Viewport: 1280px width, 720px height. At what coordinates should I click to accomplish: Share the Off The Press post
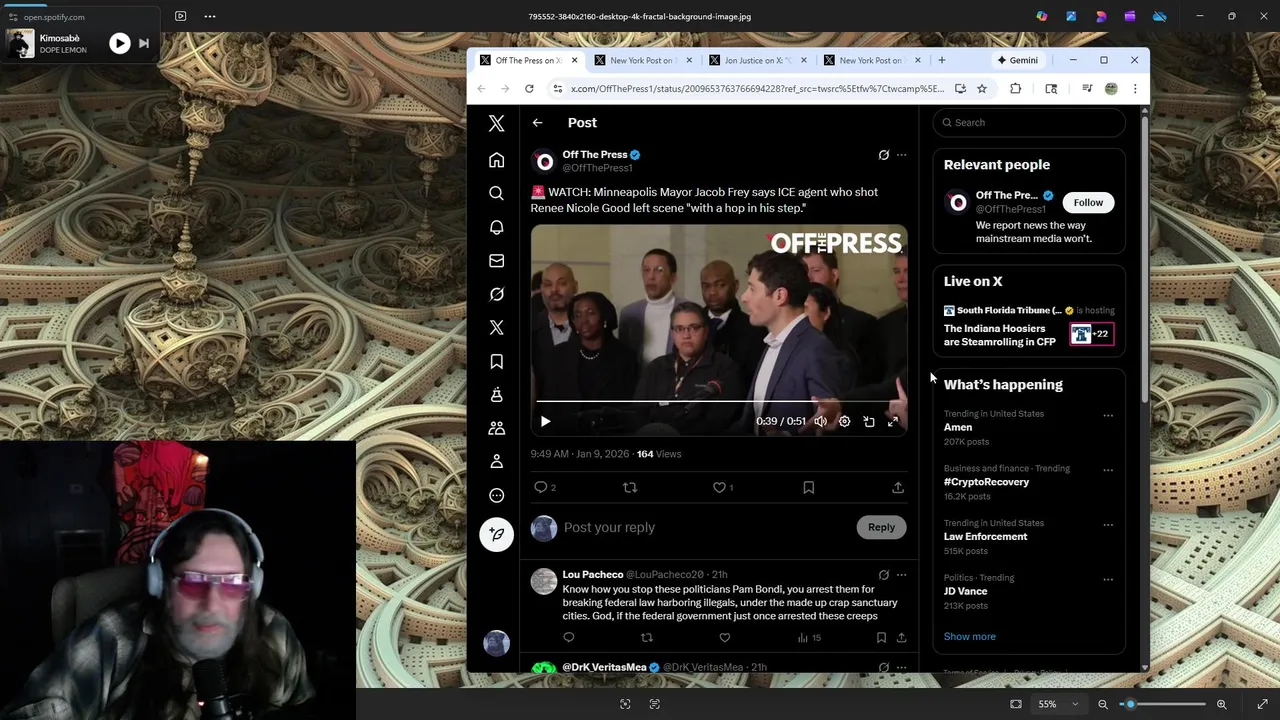898,487
